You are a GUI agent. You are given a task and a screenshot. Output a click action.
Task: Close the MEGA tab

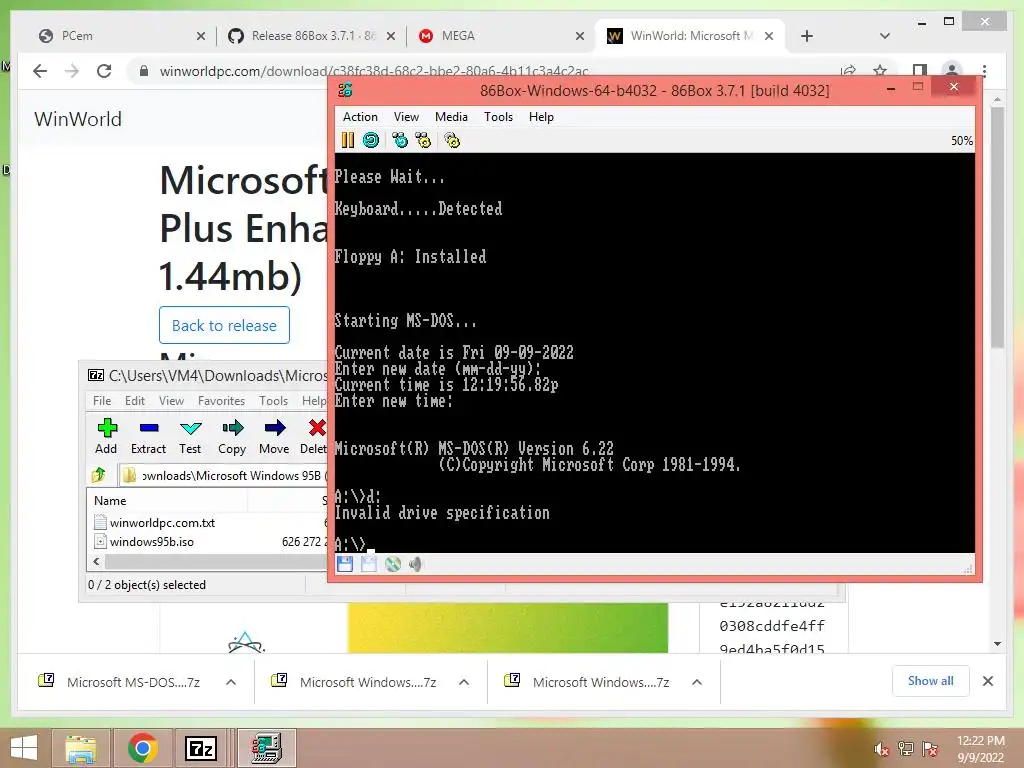(580, 36)
